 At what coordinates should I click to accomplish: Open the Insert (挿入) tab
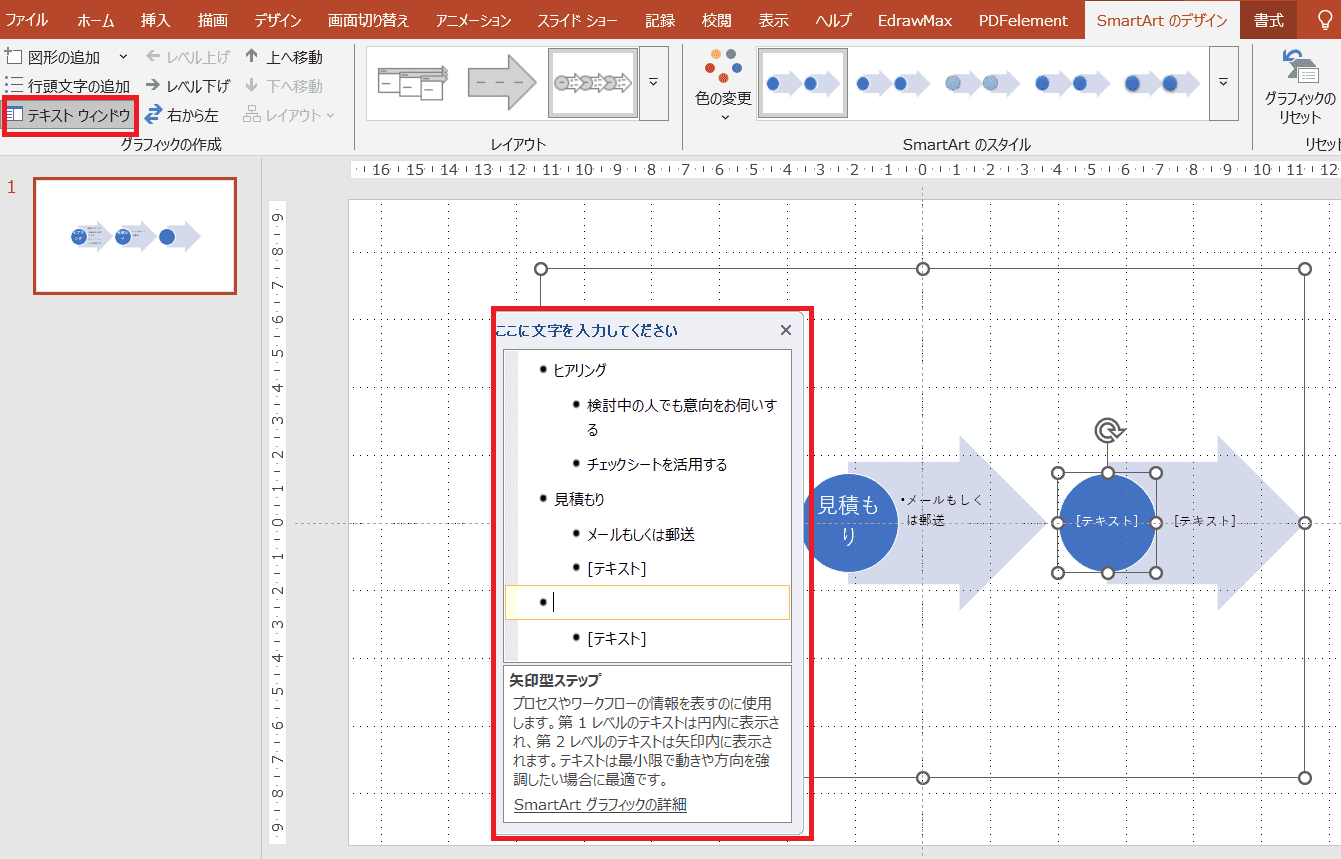[x=155, y=20]
